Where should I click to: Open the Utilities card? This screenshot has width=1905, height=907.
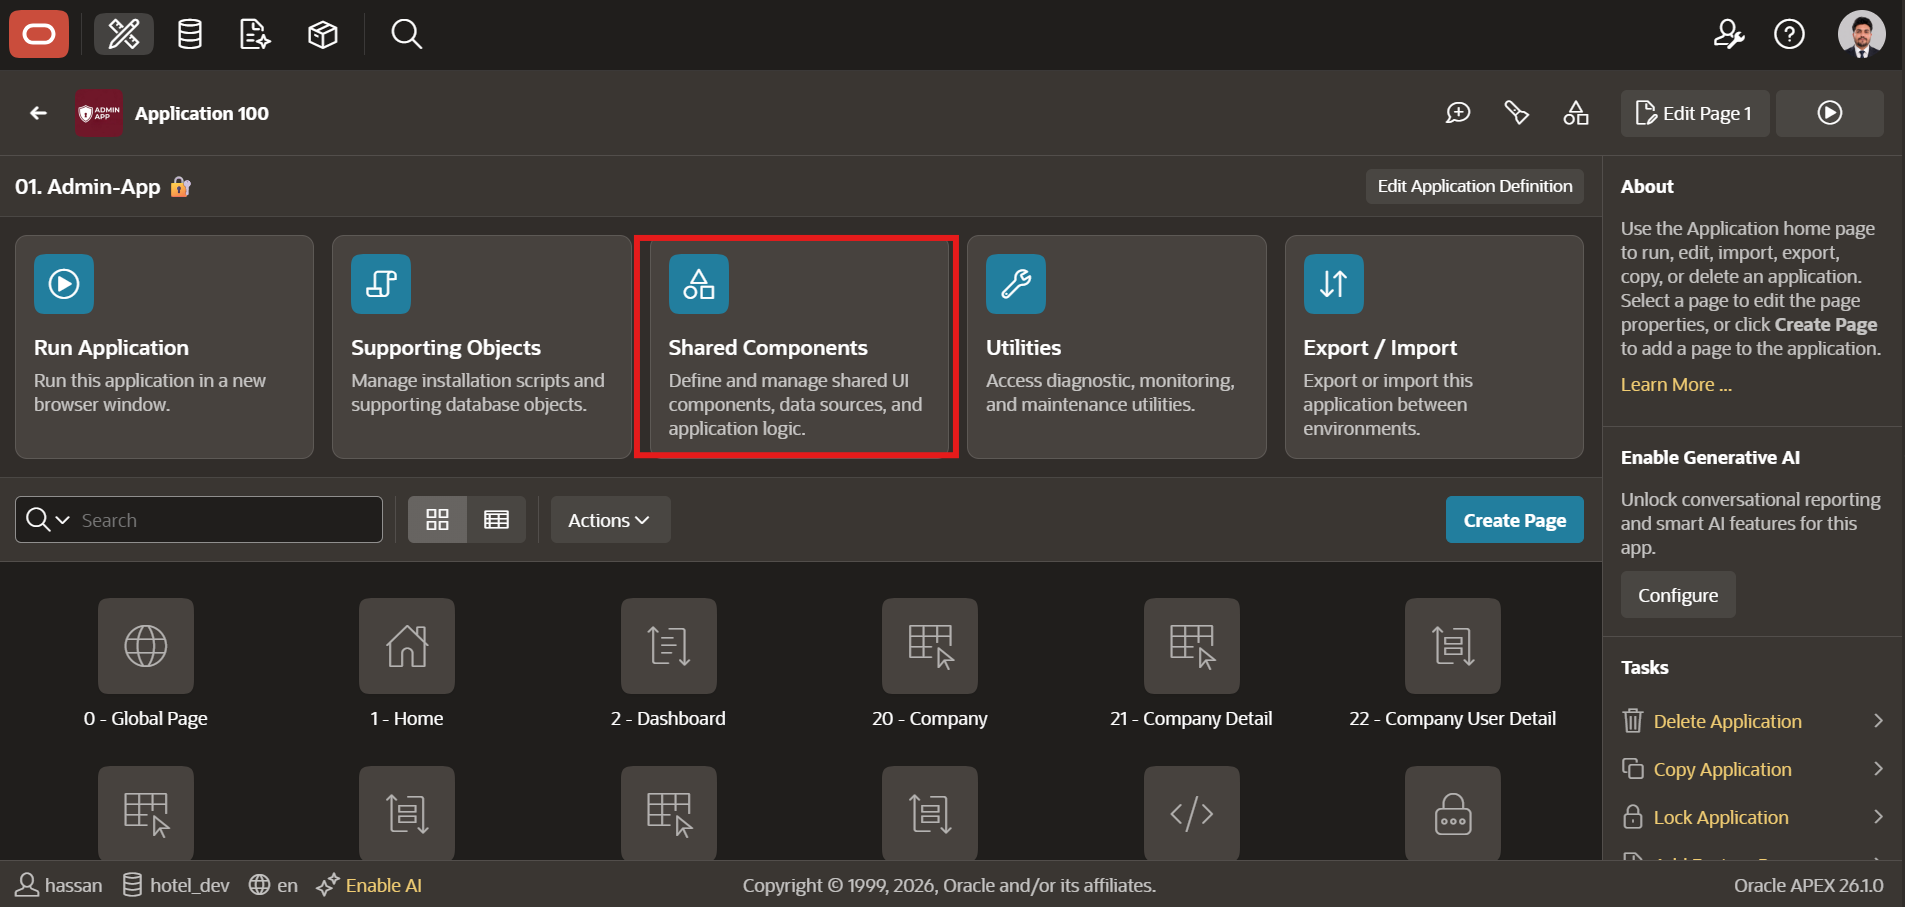1116,347
